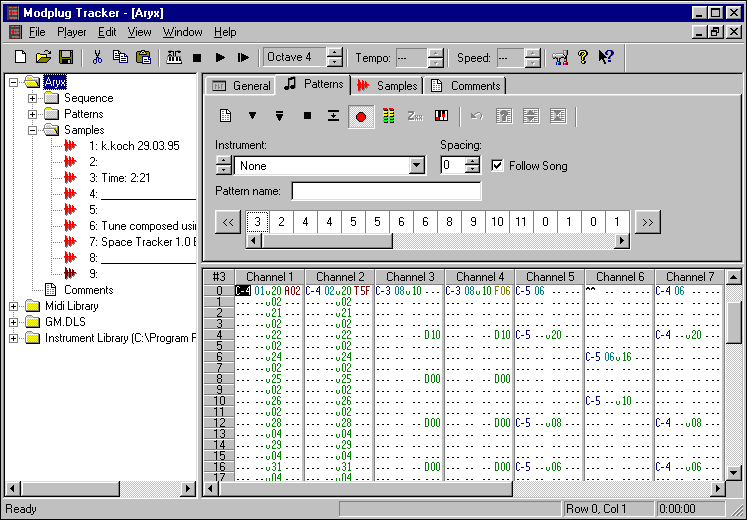The image size is (747, 520).
Task: Click the context help arrow icon
Action: click(x=605, y=58)
